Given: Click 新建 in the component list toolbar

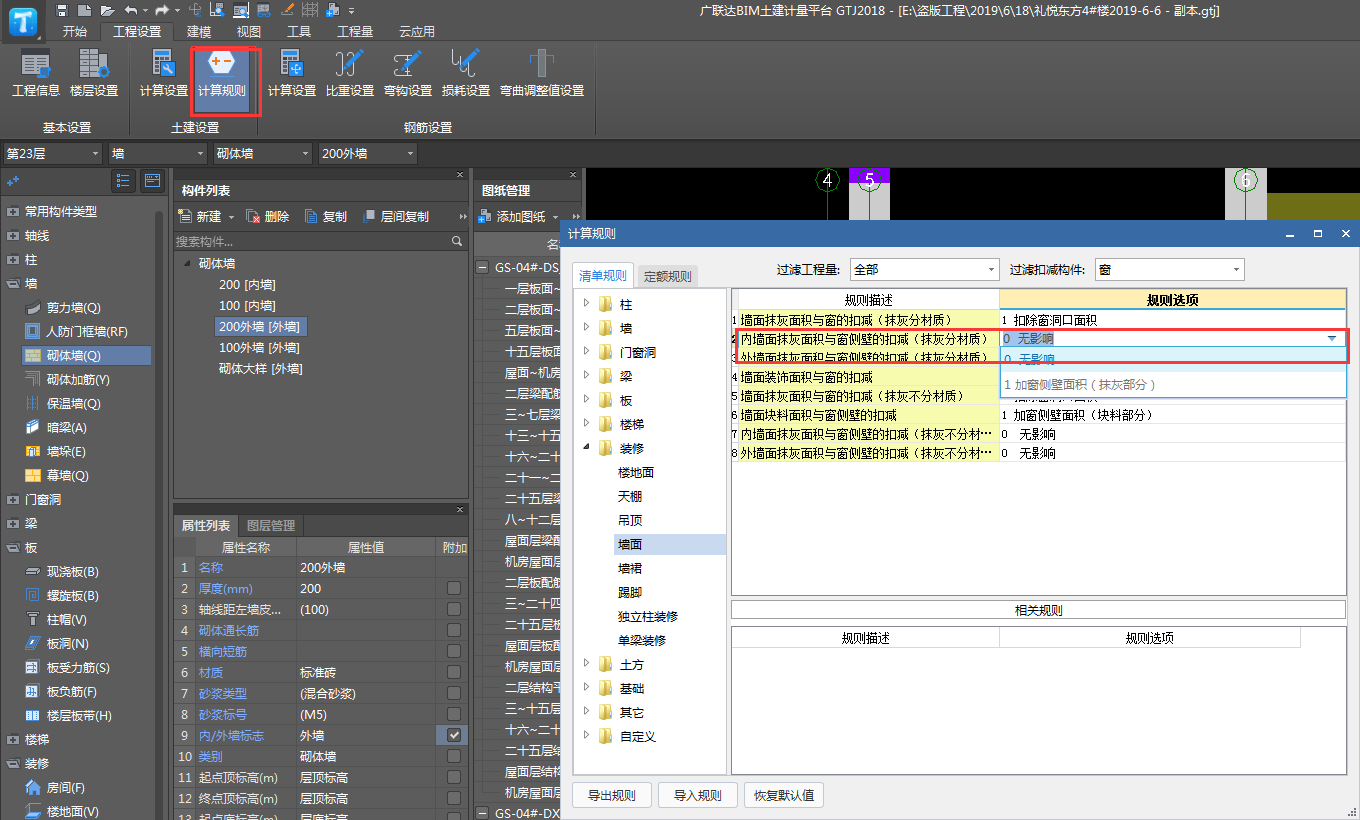Looking at the screenshot, I should [x=200, y=217].
